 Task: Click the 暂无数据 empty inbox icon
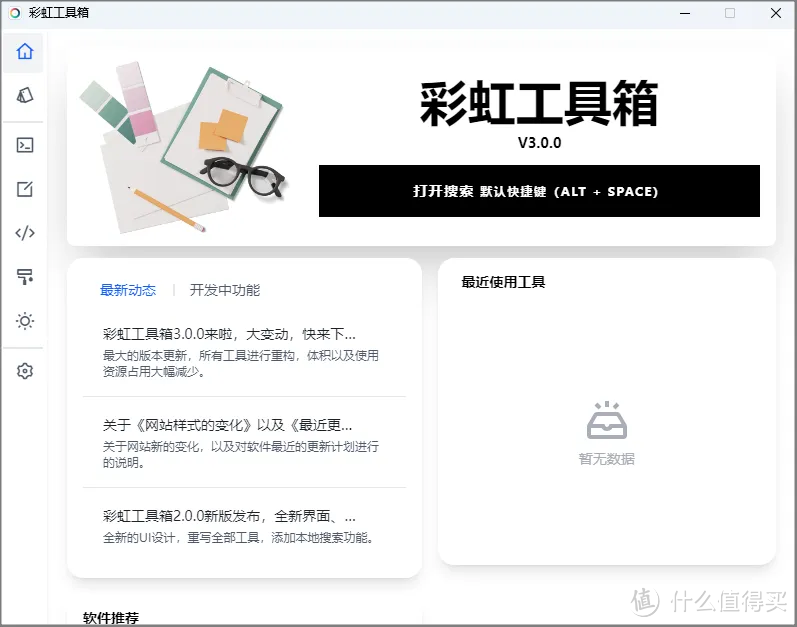point(606,421)
